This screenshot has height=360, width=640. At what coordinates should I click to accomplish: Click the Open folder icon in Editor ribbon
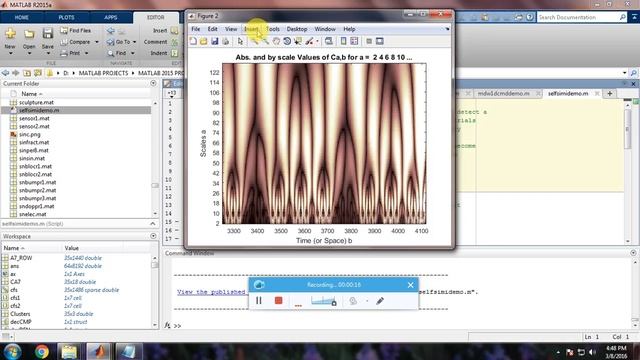(x=29, y=34)
